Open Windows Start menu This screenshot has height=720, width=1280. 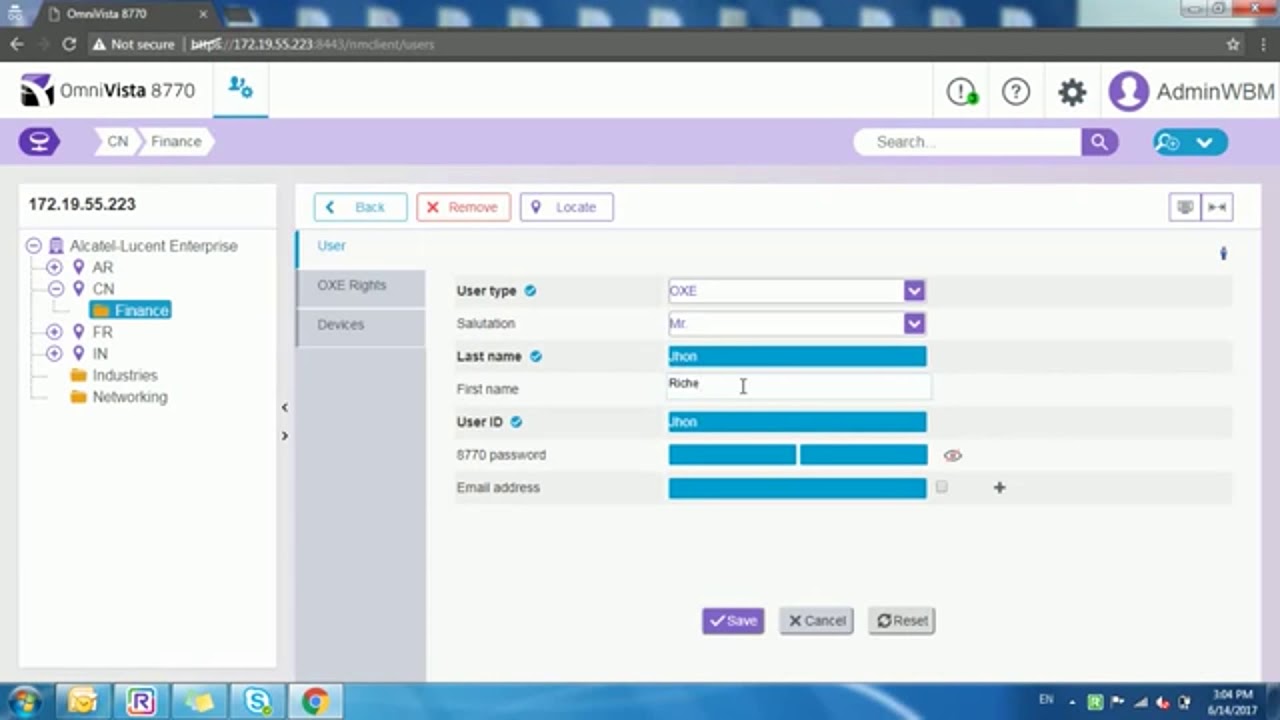(24, 702)
